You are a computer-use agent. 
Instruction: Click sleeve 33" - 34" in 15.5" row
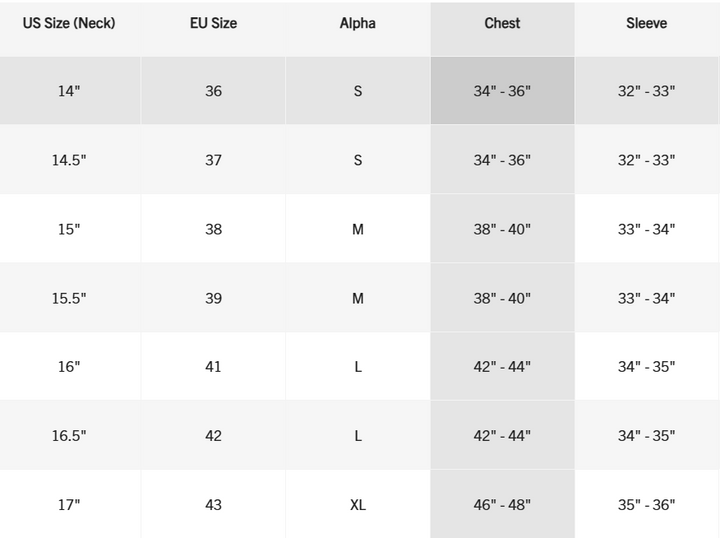(646, 298)
